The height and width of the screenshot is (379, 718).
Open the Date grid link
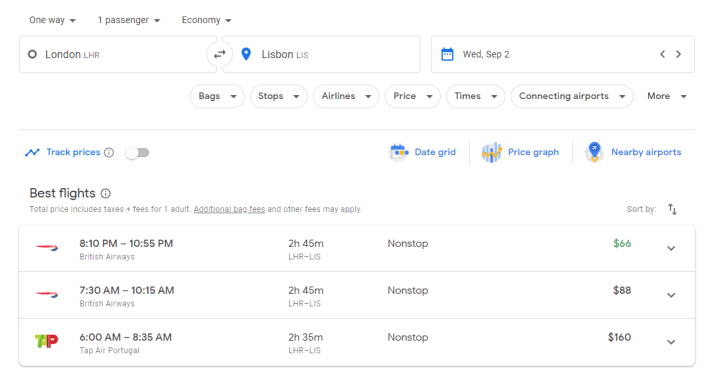(435, 152)
